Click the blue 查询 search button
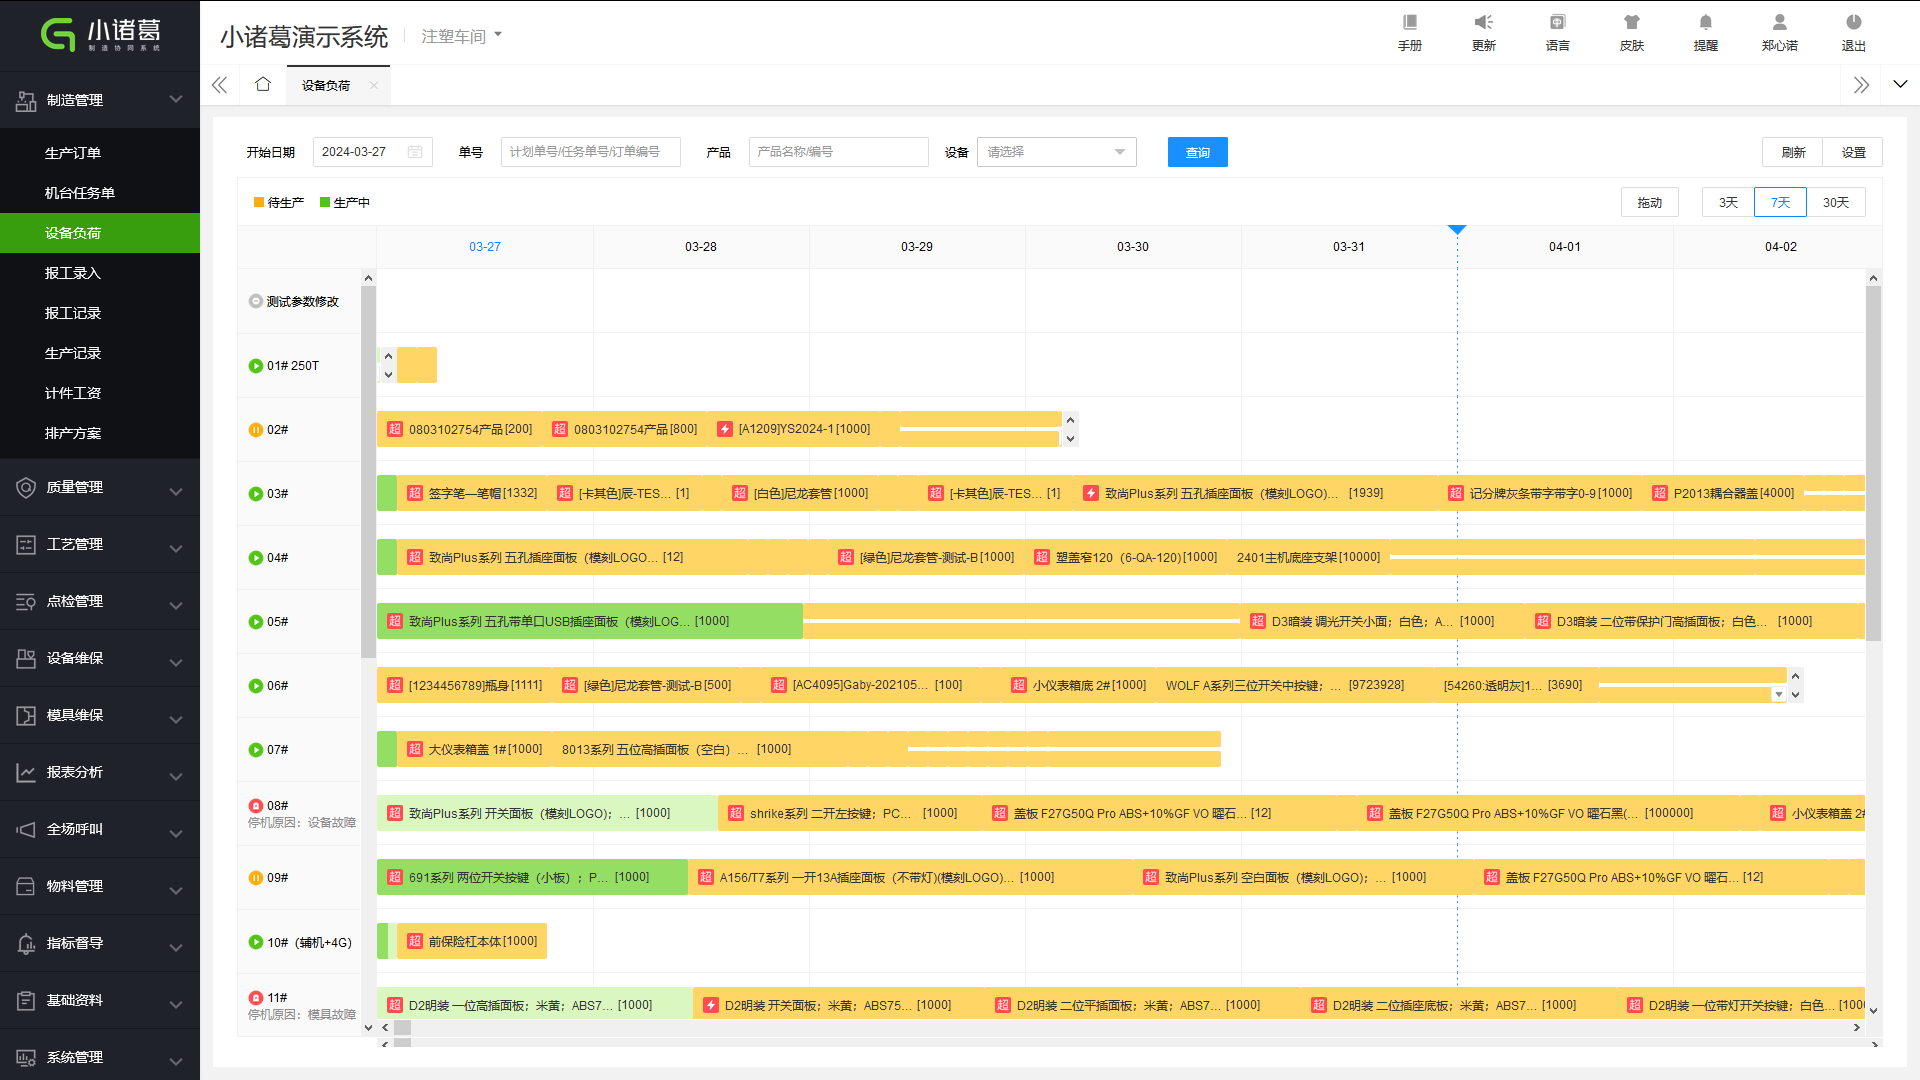The height and width of the screenshot is (1080, 1920). (x=1197, y=152)
